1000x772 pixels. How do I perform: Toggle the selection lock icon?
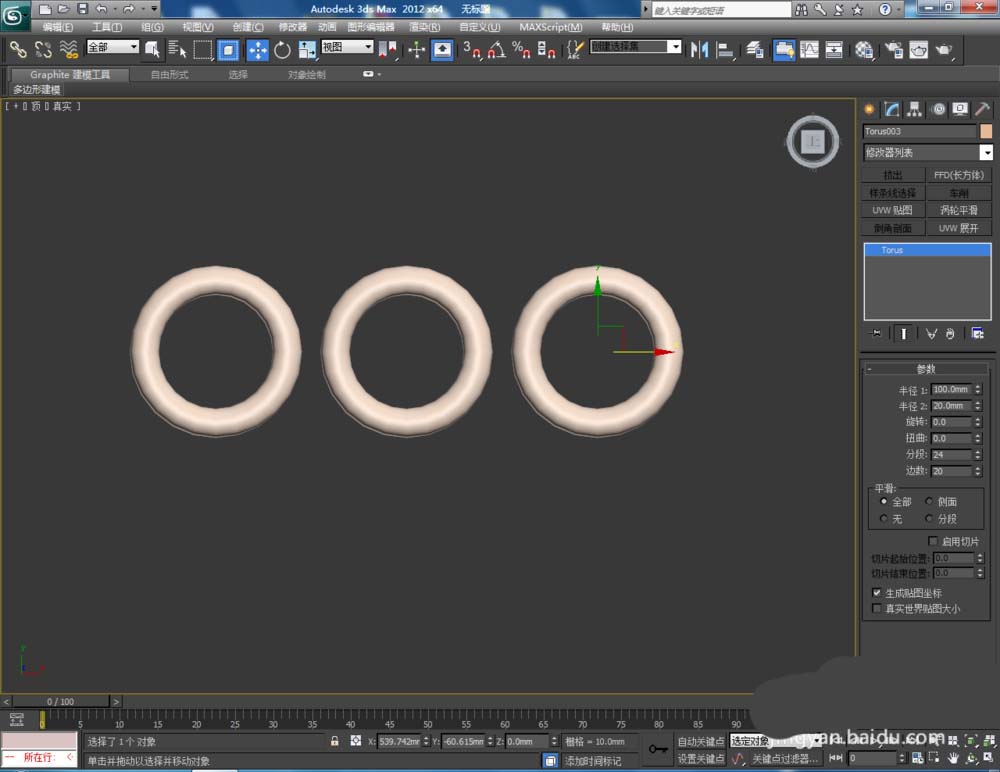coord(335,741)
